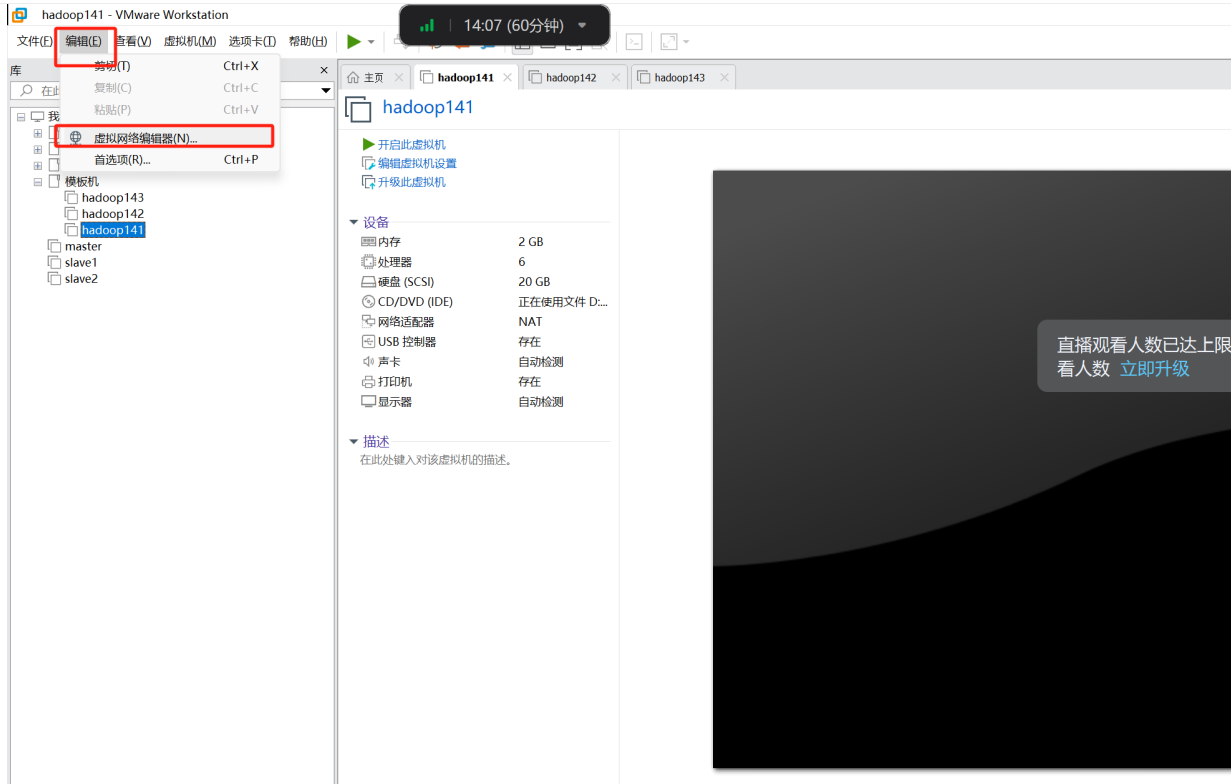Click the home icon on 主页 tab

pos(352,77)
